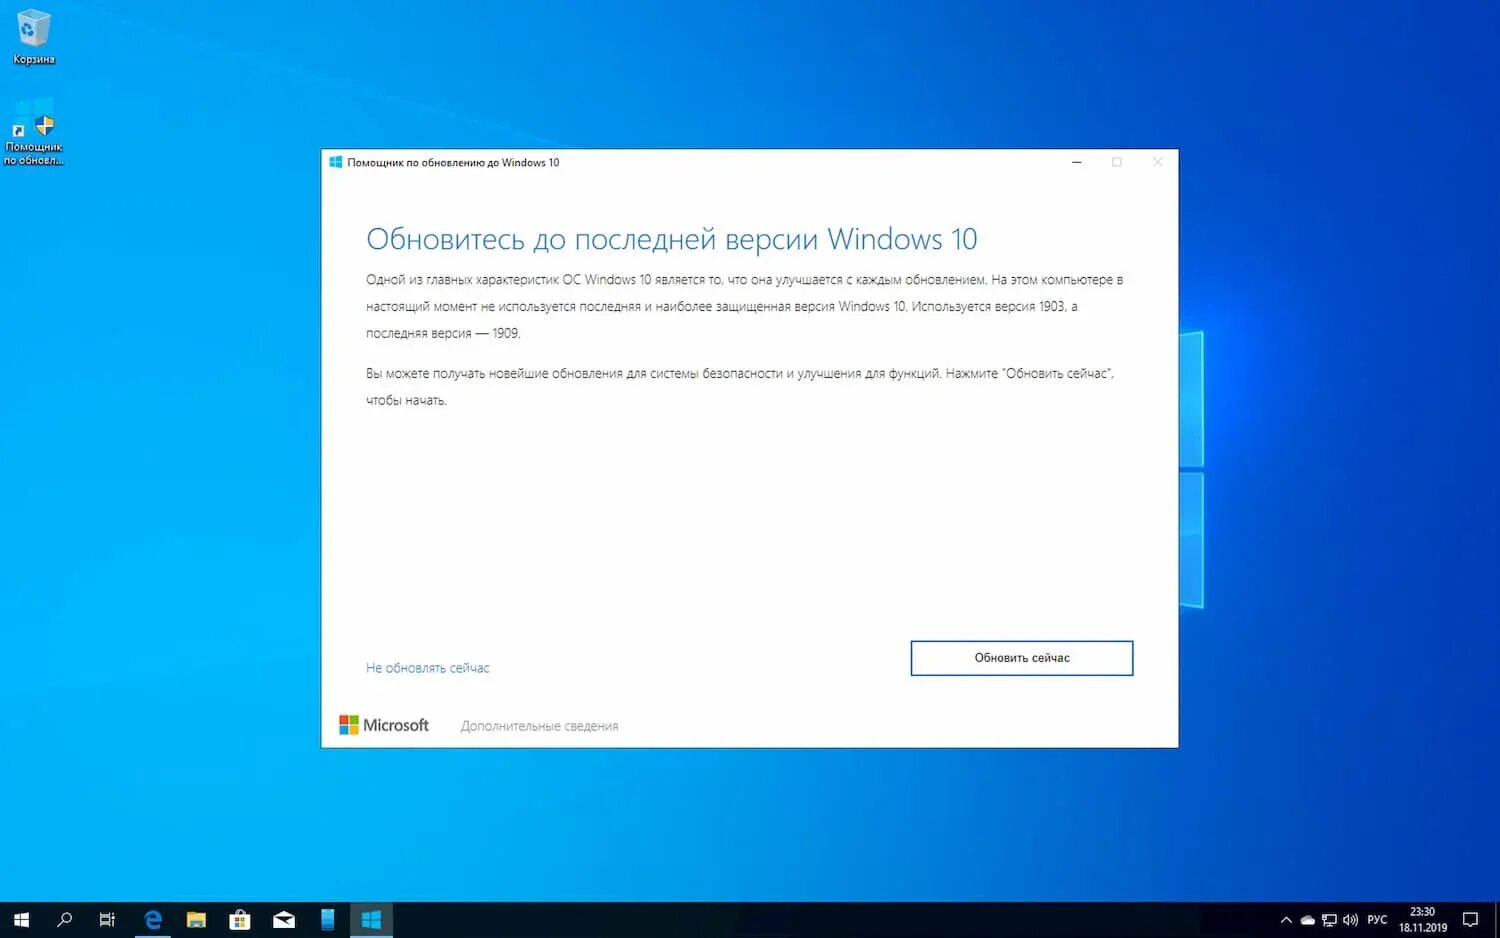Open network status tray icon
The height and width of the screenshot is (938, 1500).
click(1329, 920)
